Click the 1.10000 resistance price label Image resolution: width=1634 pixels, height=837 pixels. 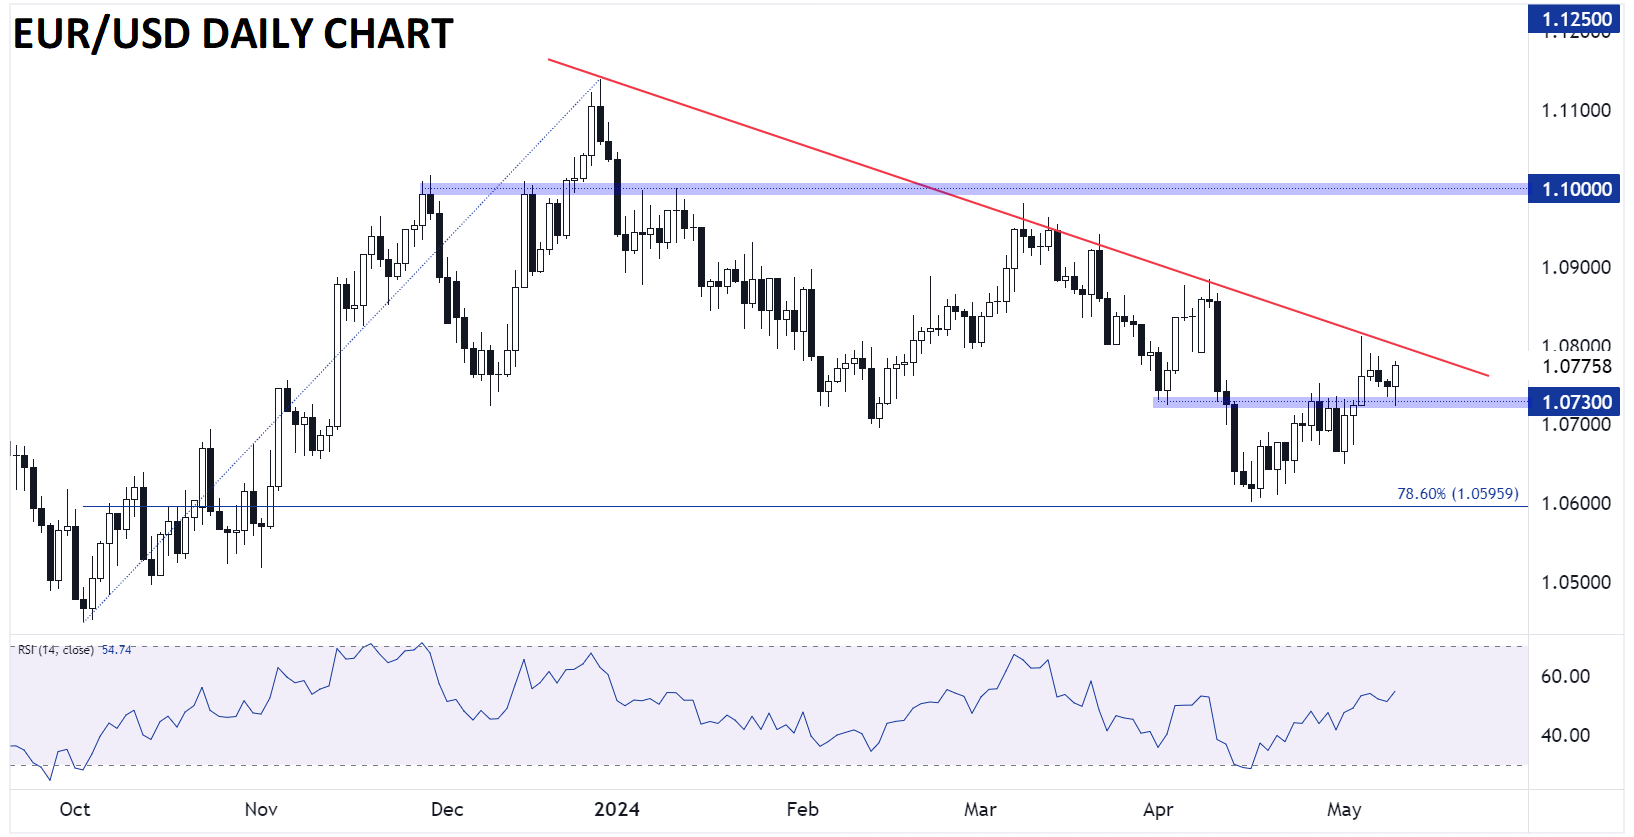click(1574, 189)
